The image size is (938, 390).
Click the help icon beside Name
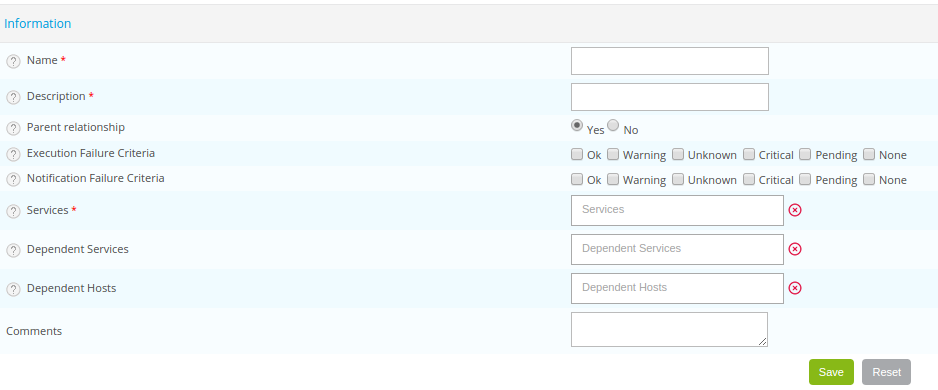tap(13, 61)
